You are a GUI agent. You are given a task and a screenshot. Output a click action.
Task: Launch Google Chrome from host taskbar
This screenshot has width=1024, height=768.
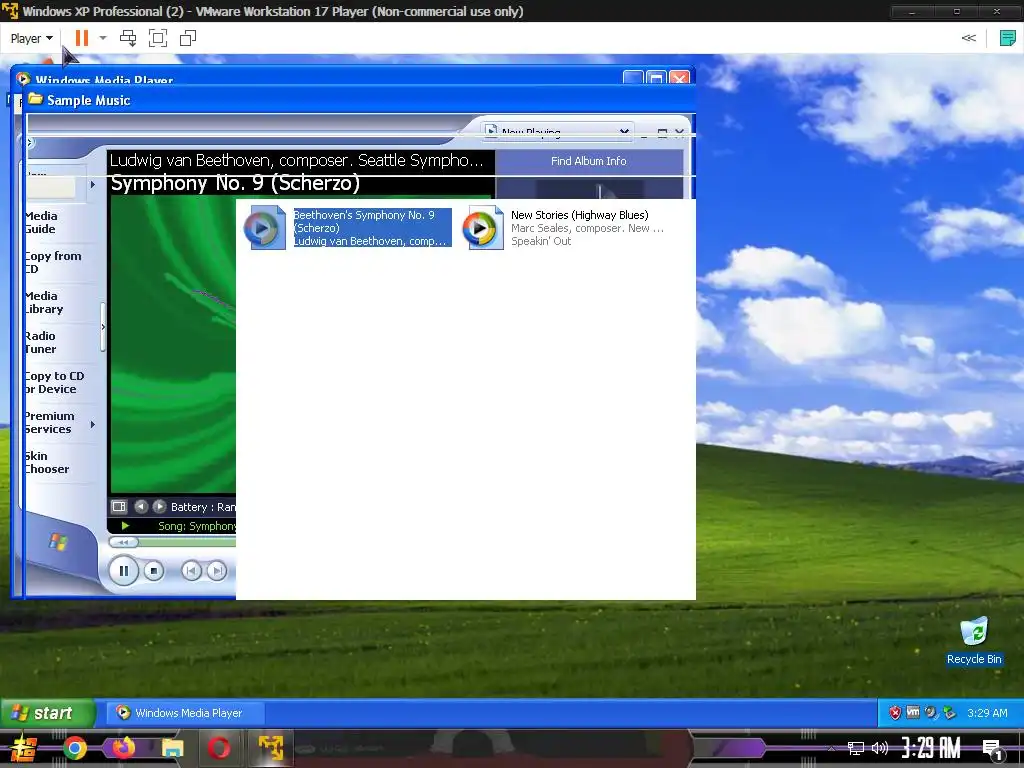(x=75, y=748)
